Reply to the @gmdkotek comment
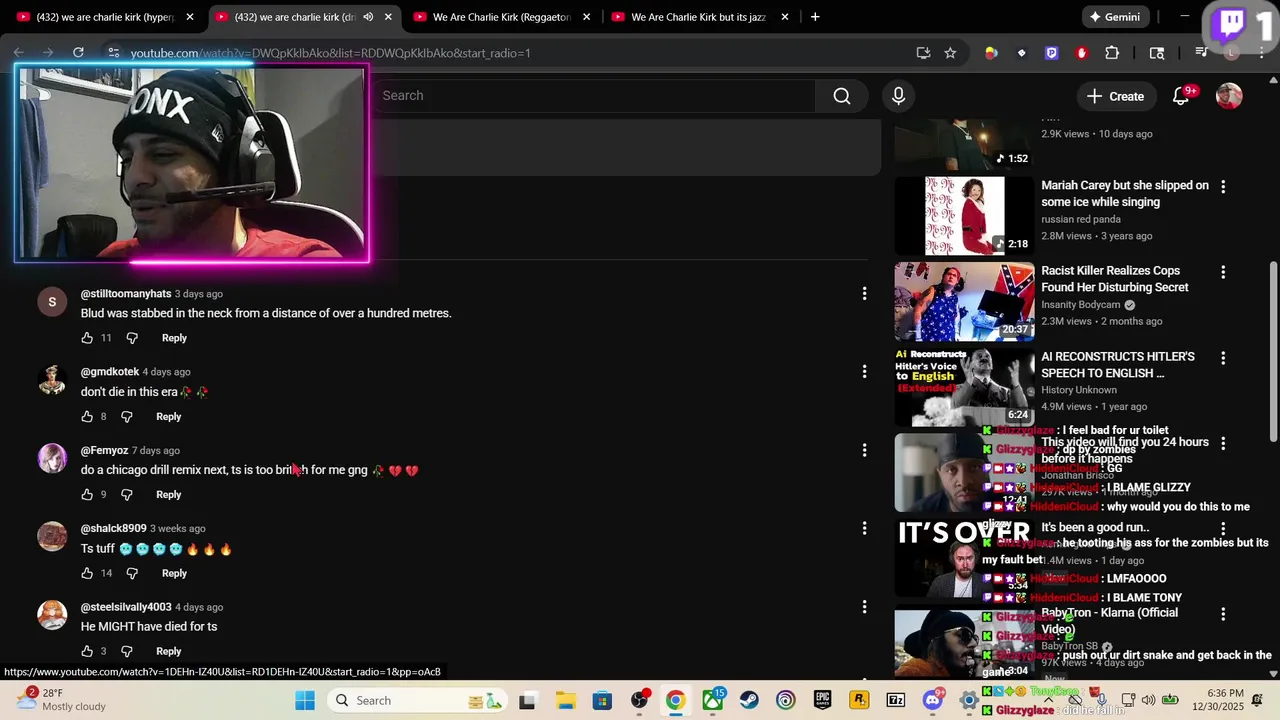Image resolution: width=1280 pixels, height=720 pixels. coord(169,416)
